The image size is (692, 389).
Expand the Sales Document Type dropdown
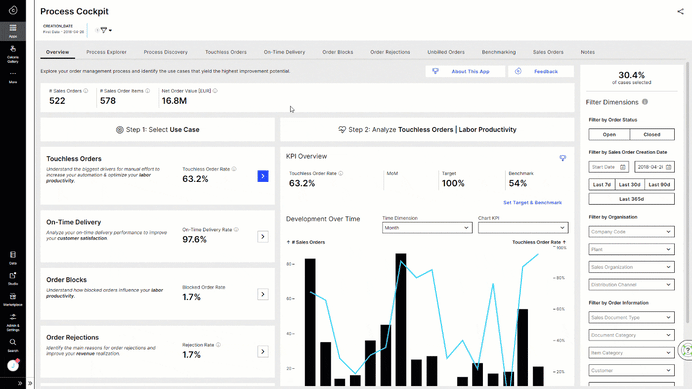[631, 317]
